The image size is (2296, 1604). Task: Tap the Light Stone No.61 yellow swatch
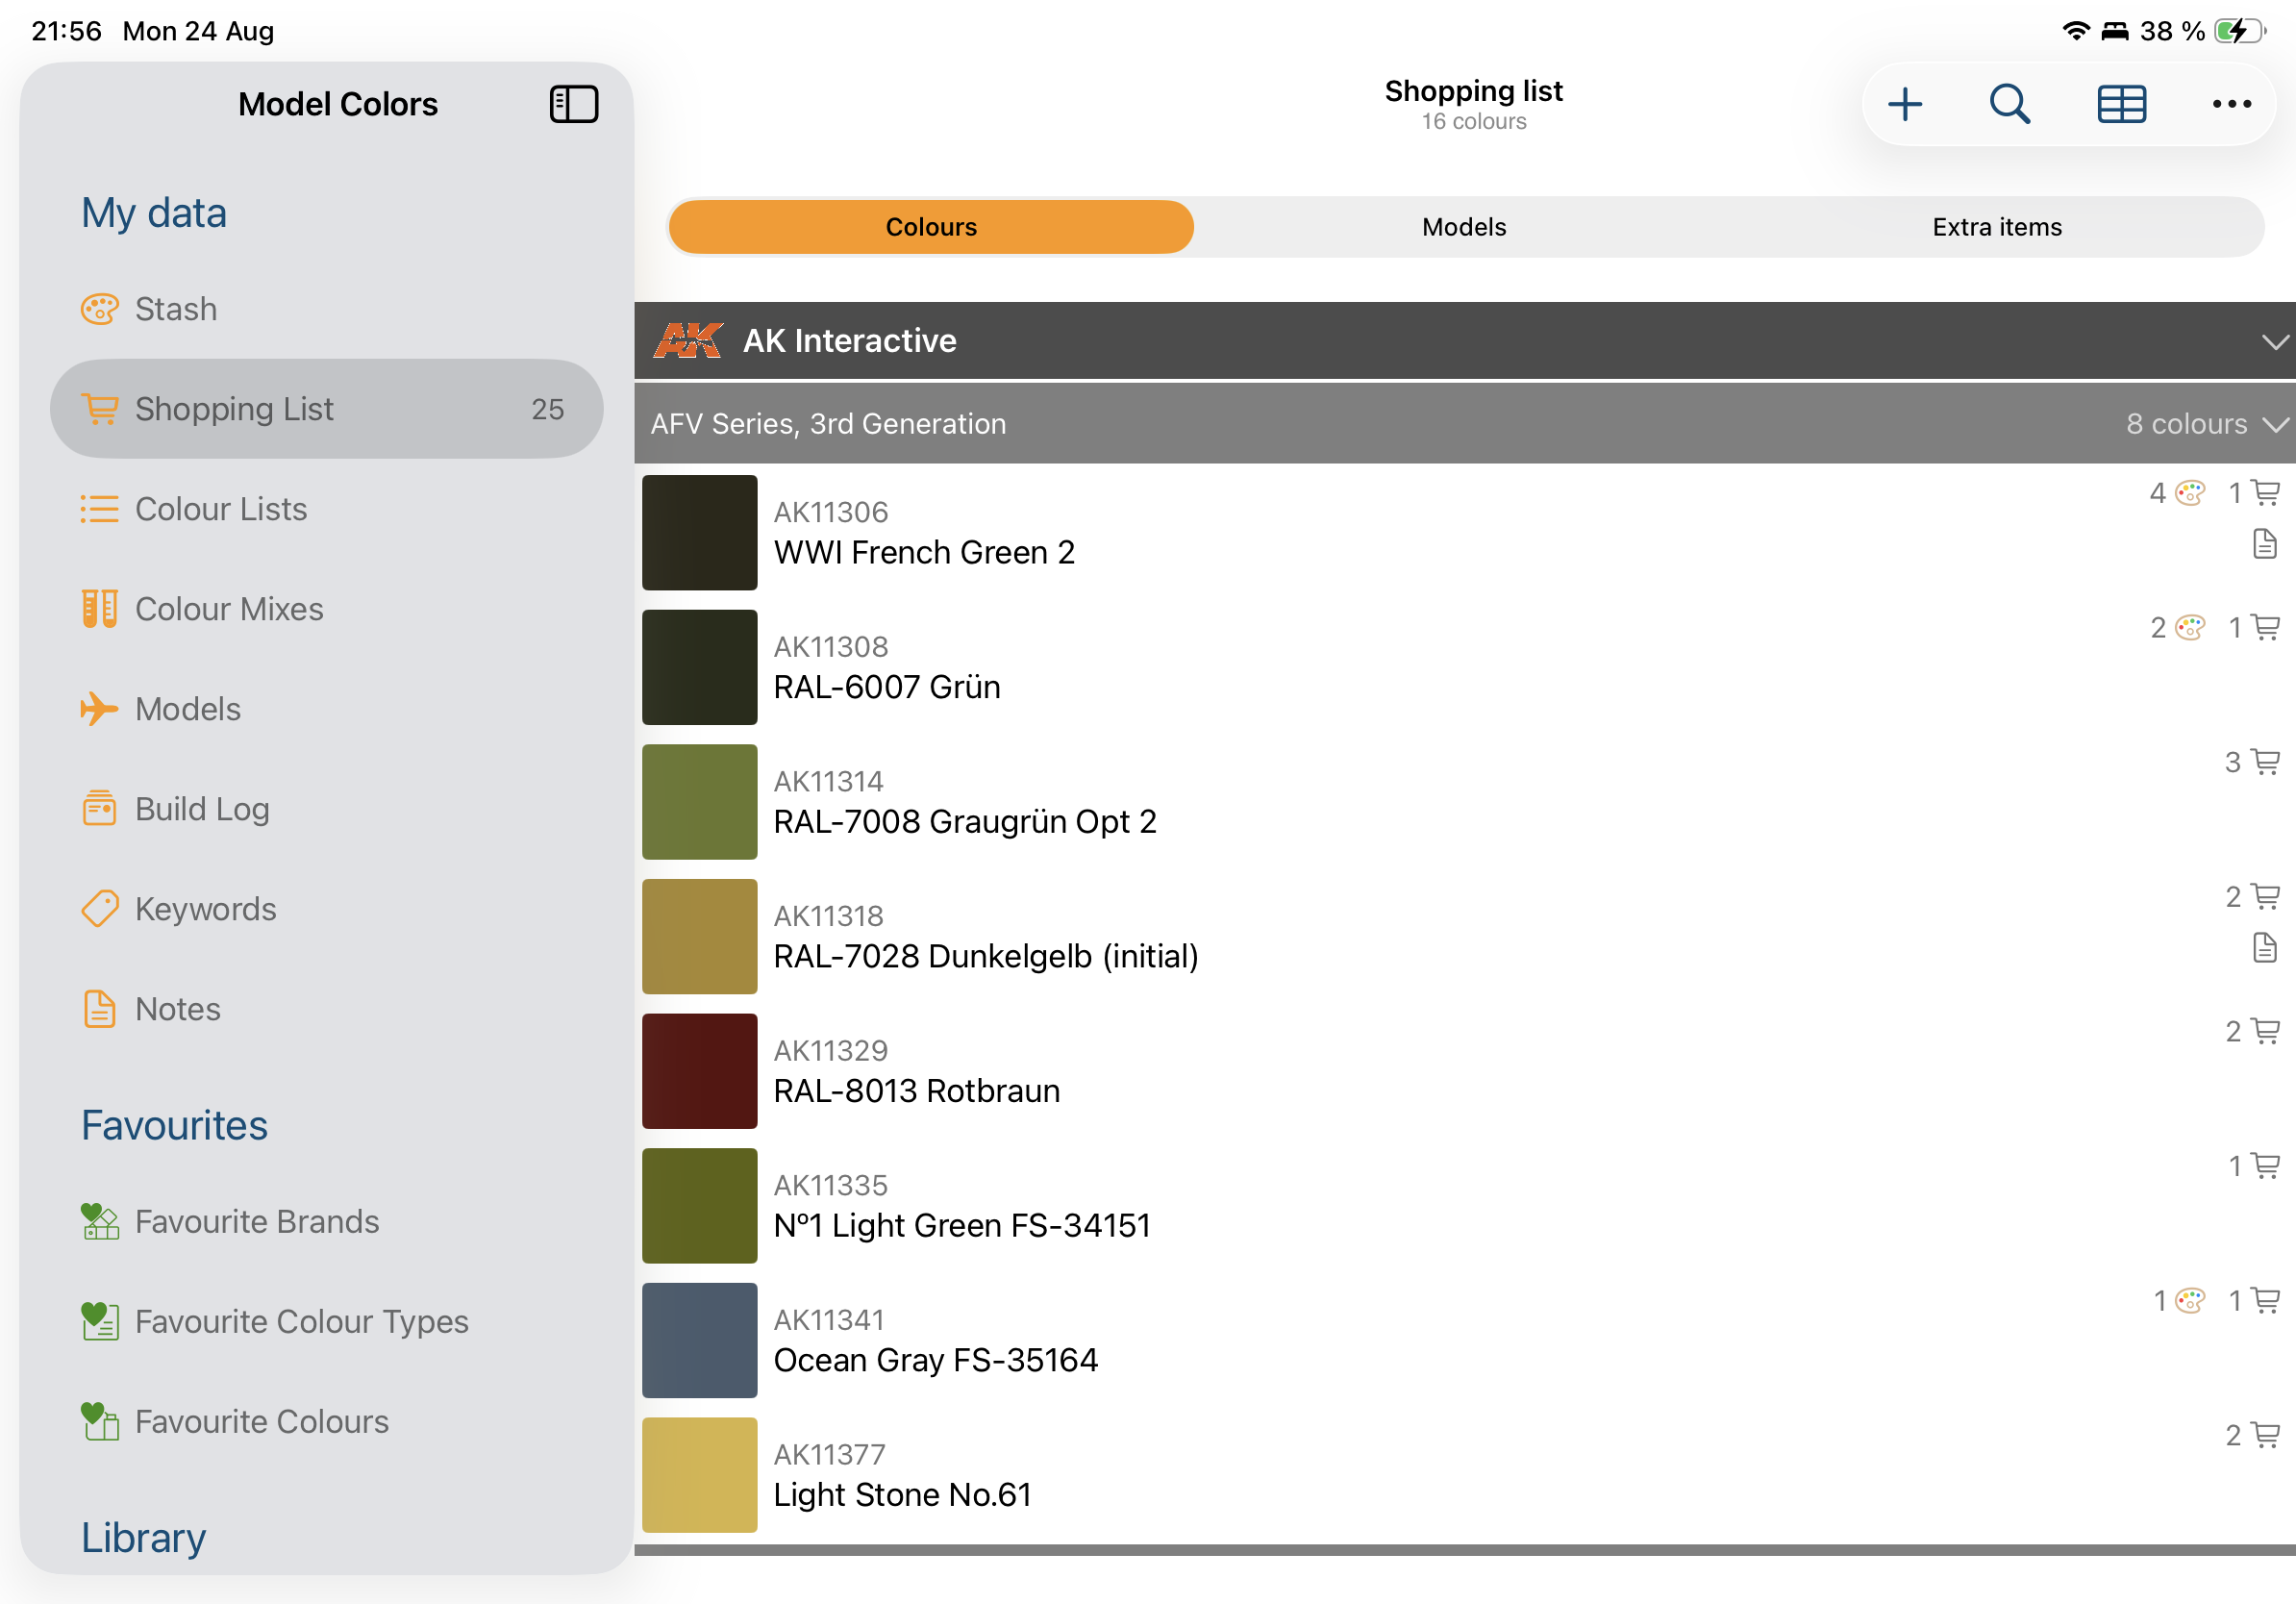pos(700,1475)
